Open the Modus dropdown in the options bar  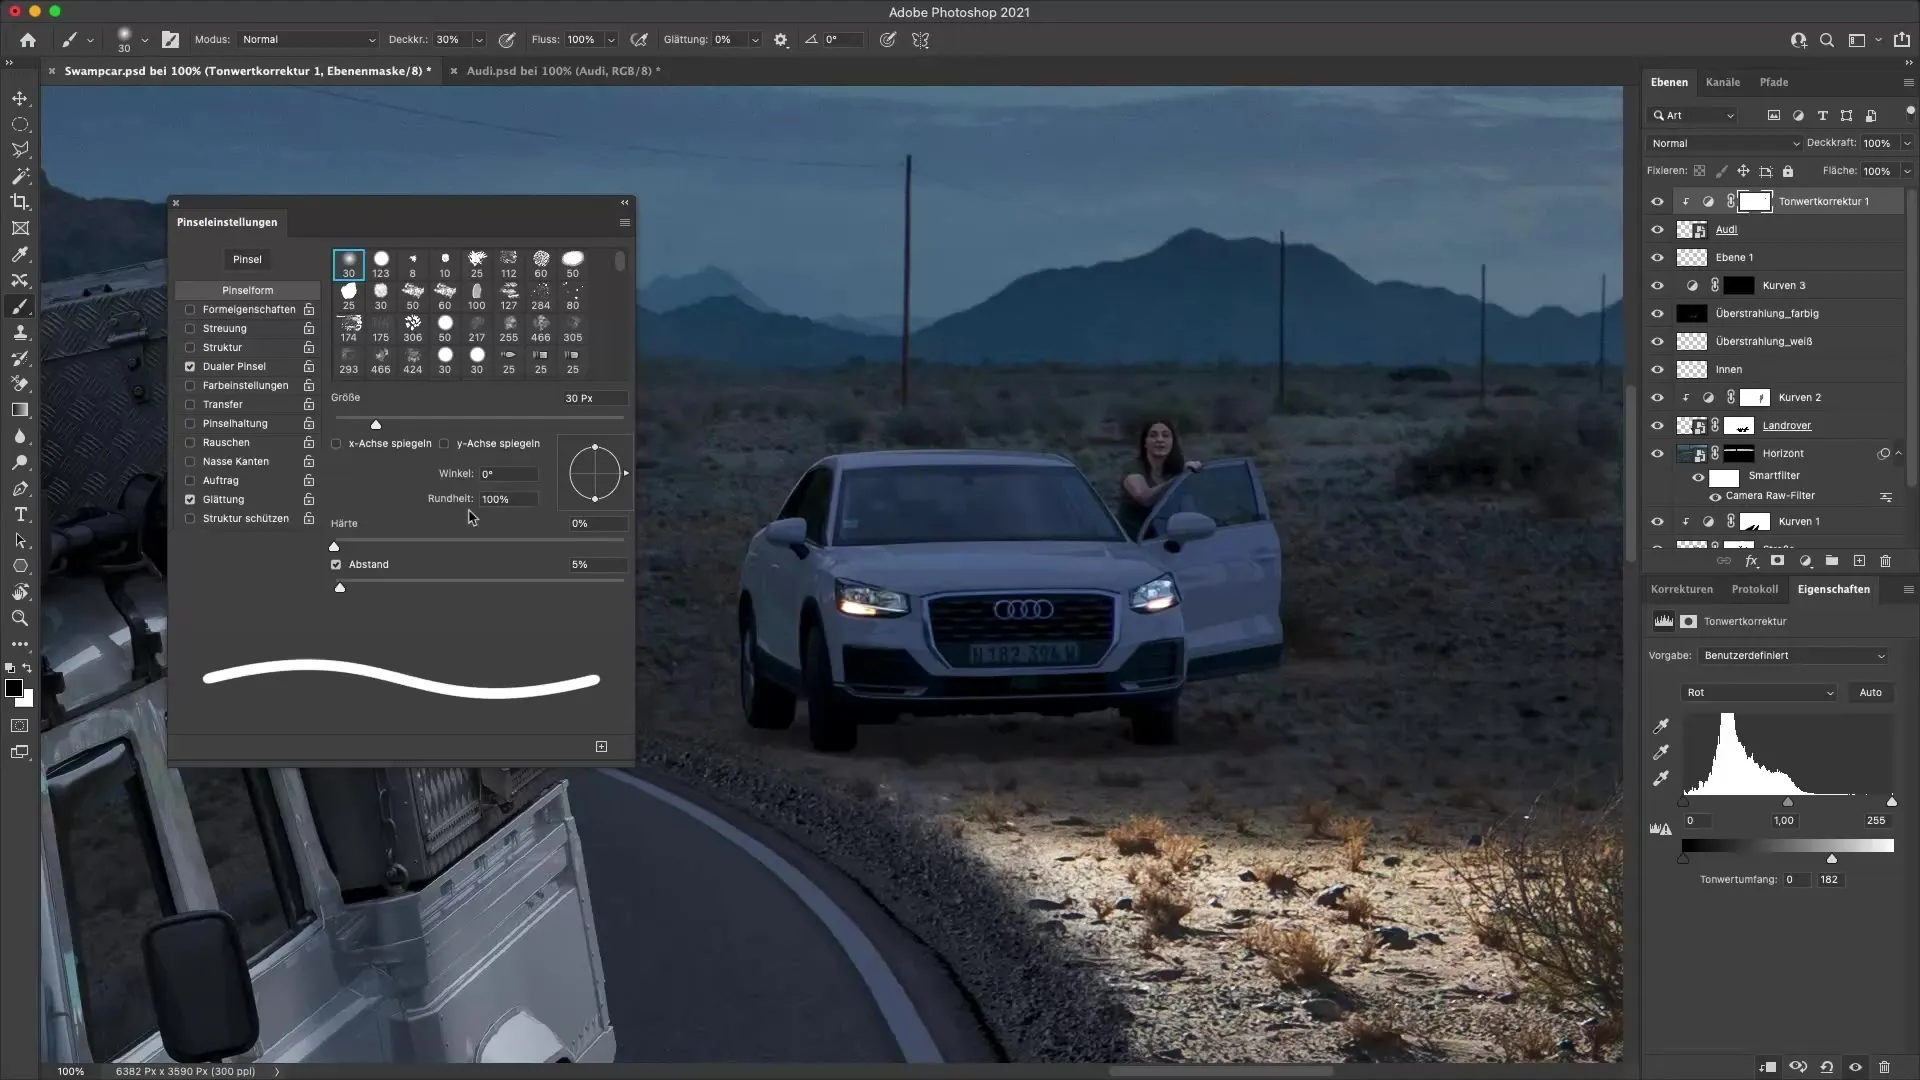click(307, 40)
